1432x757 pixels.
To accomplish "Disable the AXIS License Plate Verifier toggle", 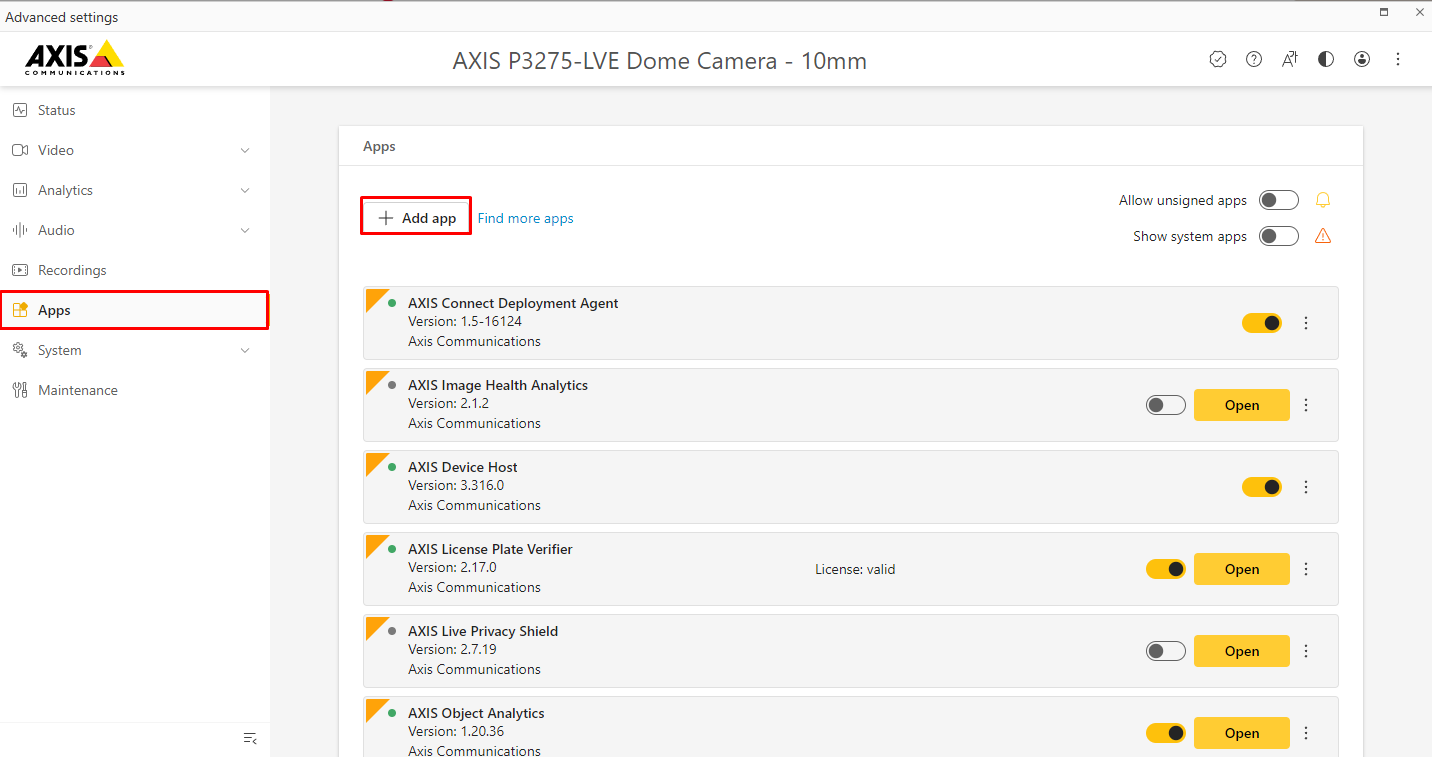I will coord(1165,569).
